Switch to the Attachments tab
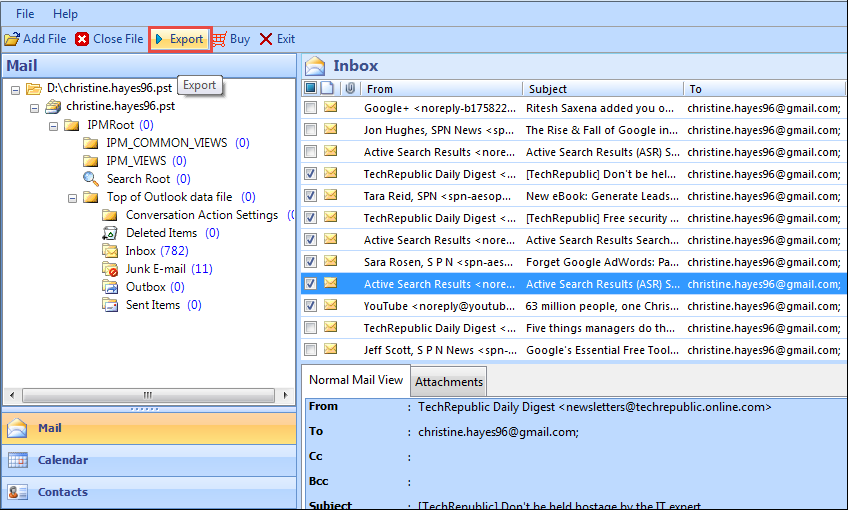 (449, 382)
